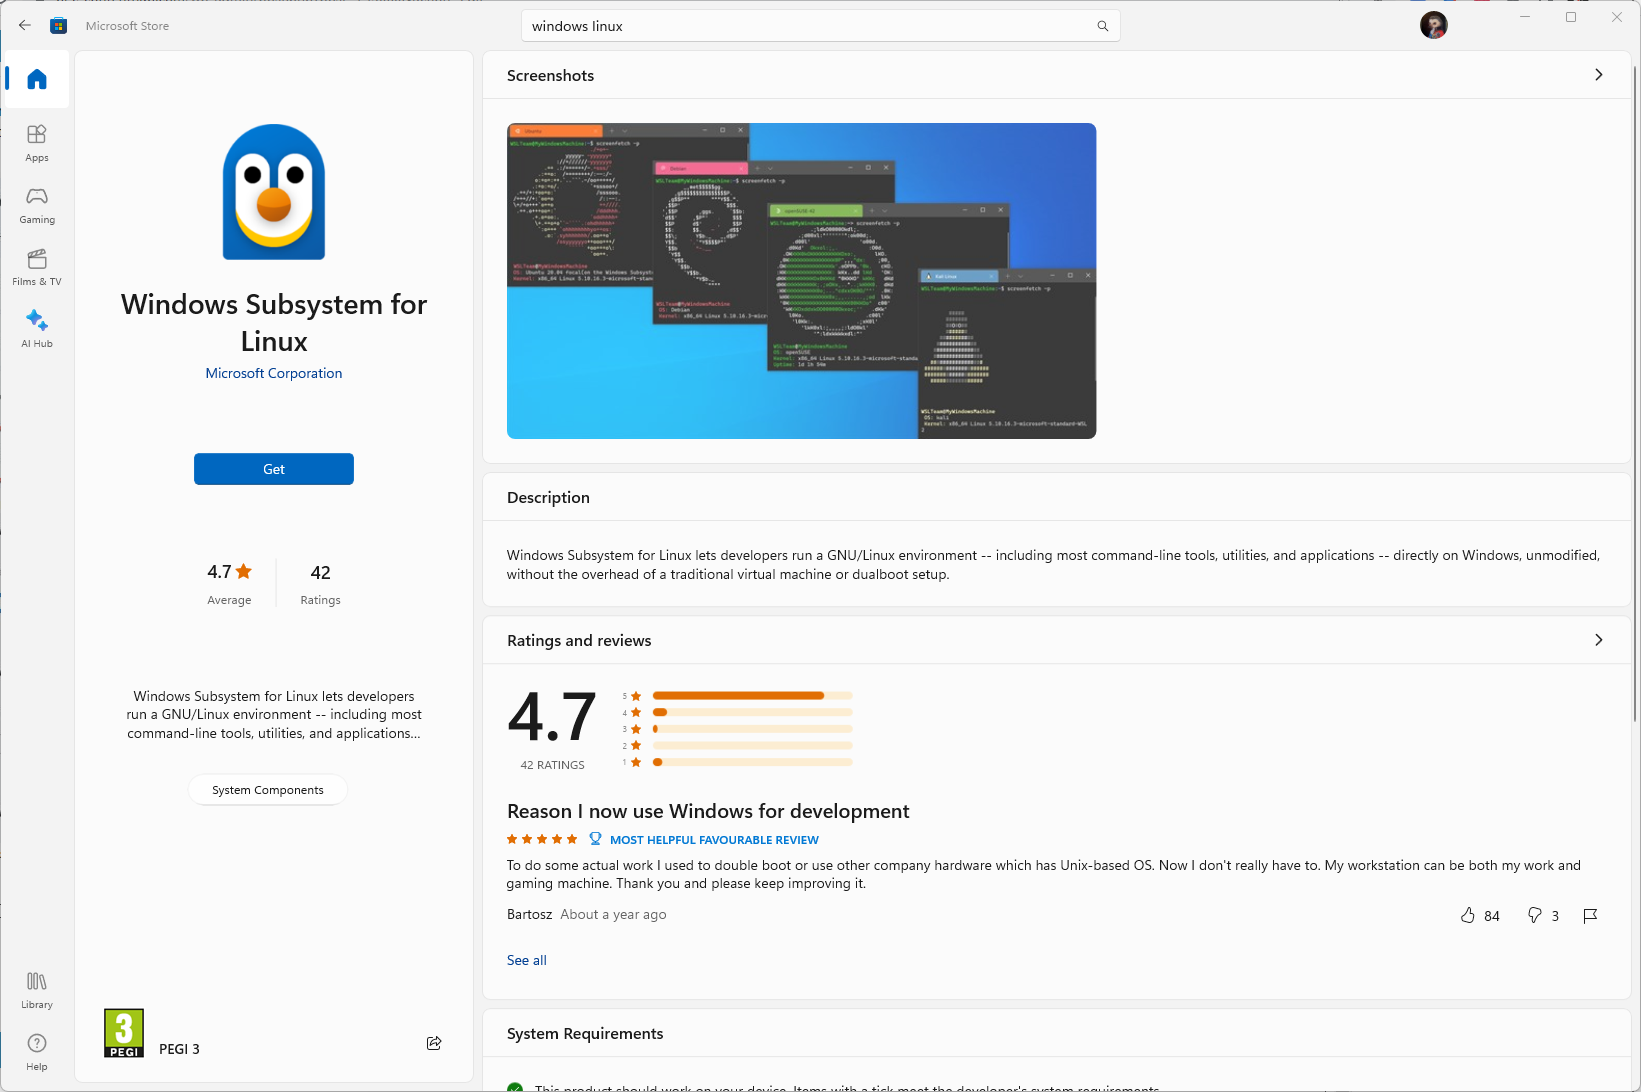Click the 1 star rating bar
The image size is (1641, 1092).
(x=752, y=762)
